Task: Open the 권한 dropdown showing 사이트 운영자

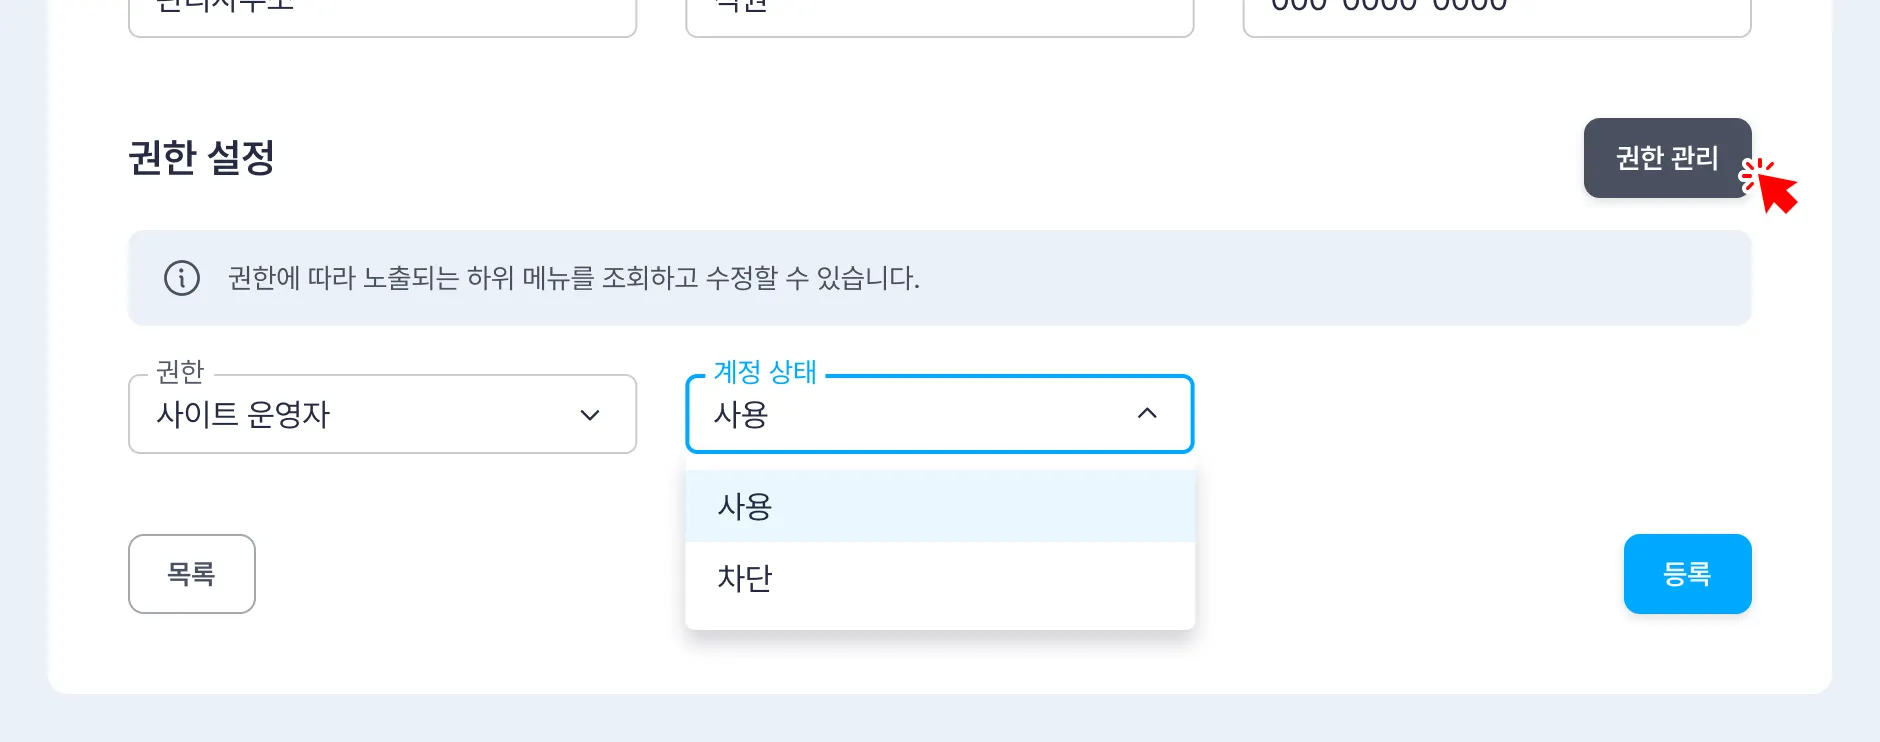Action: click(x=382, y=414)
